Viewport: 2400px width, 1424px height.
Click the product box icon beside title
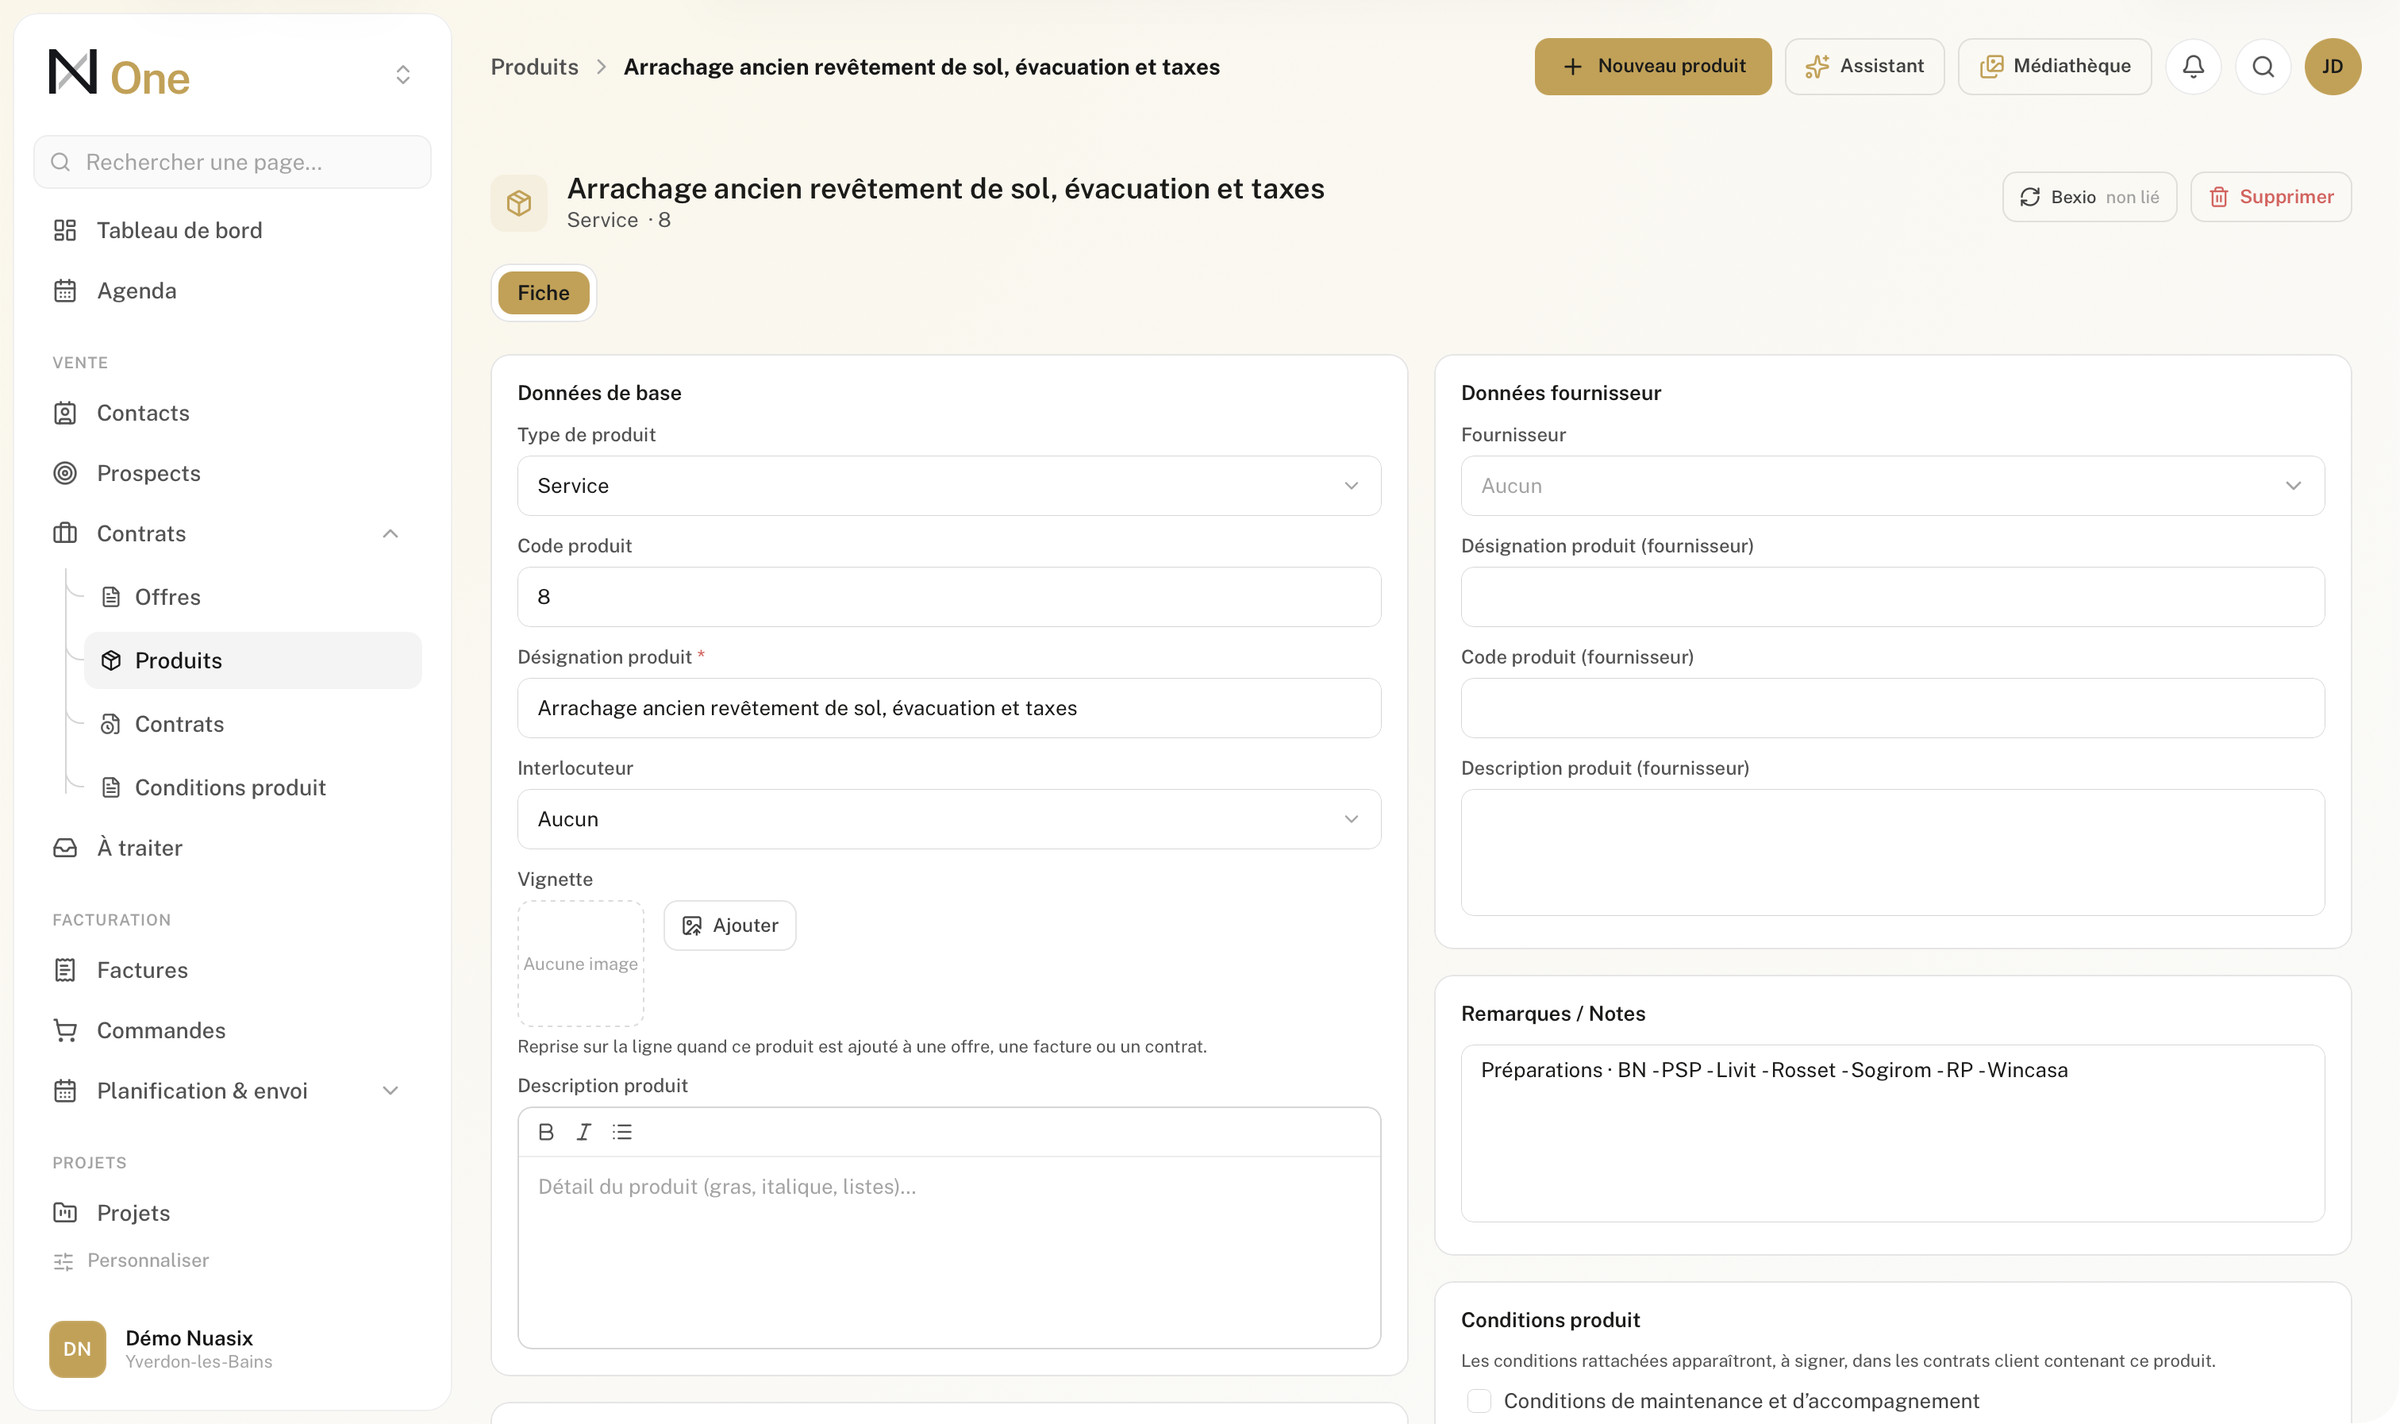point(519,203)
